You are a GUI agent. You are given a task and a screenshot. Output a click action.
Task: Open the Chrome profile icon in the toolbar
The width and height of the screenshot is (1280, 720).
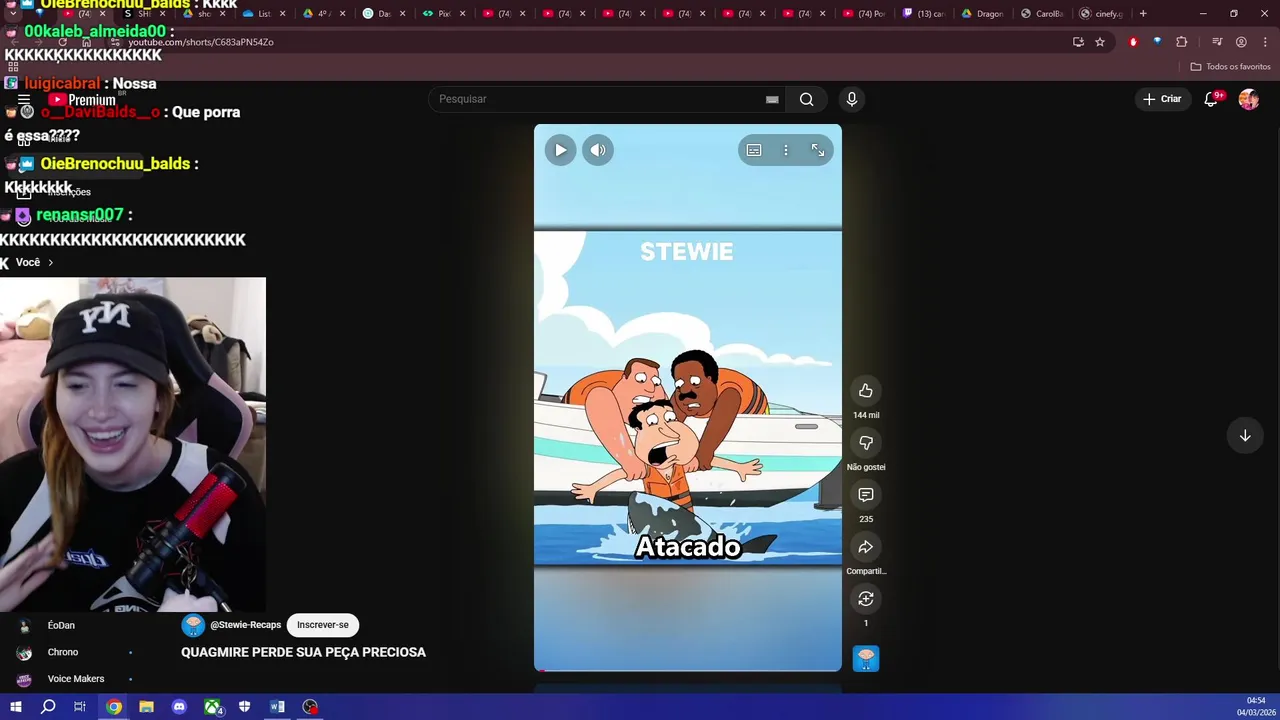(x=1241, y=42)
